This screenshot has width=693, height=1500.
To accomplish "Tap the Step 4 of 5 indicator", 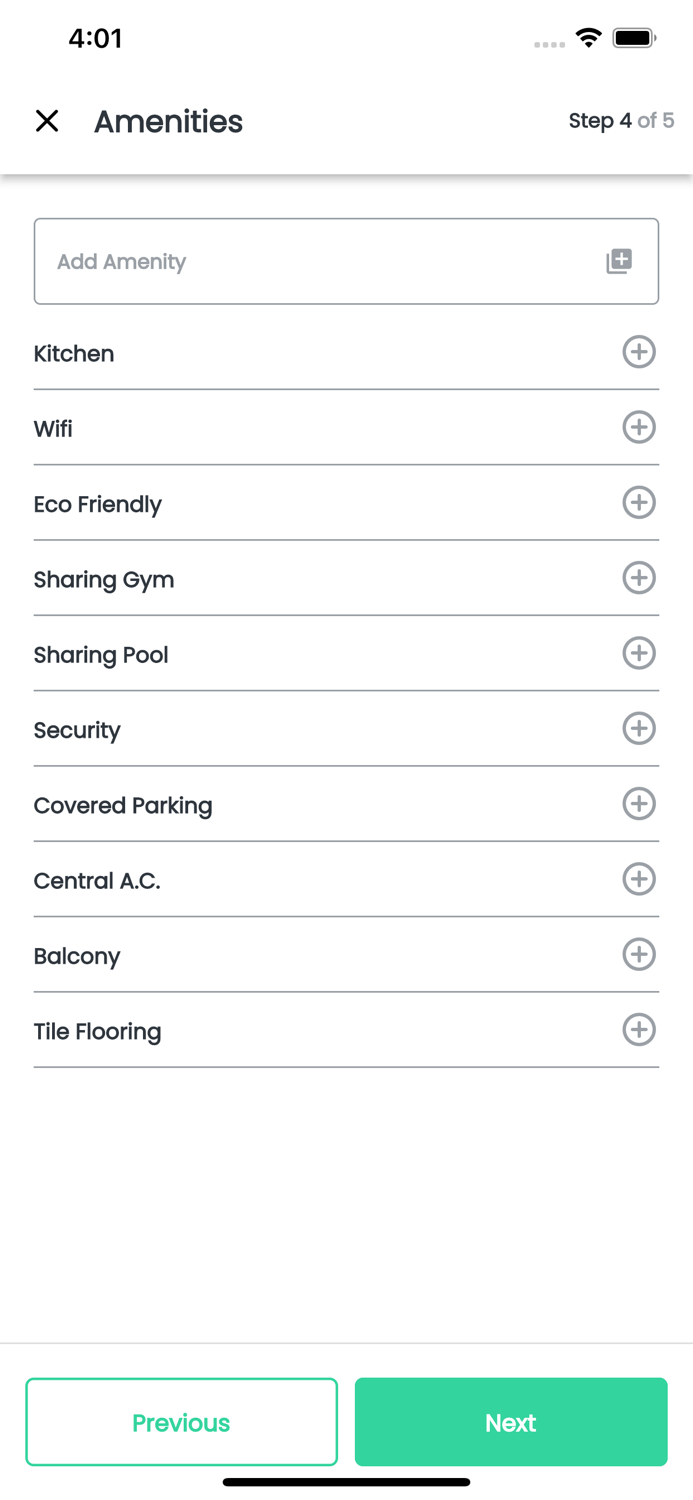I will click(621, 121).
